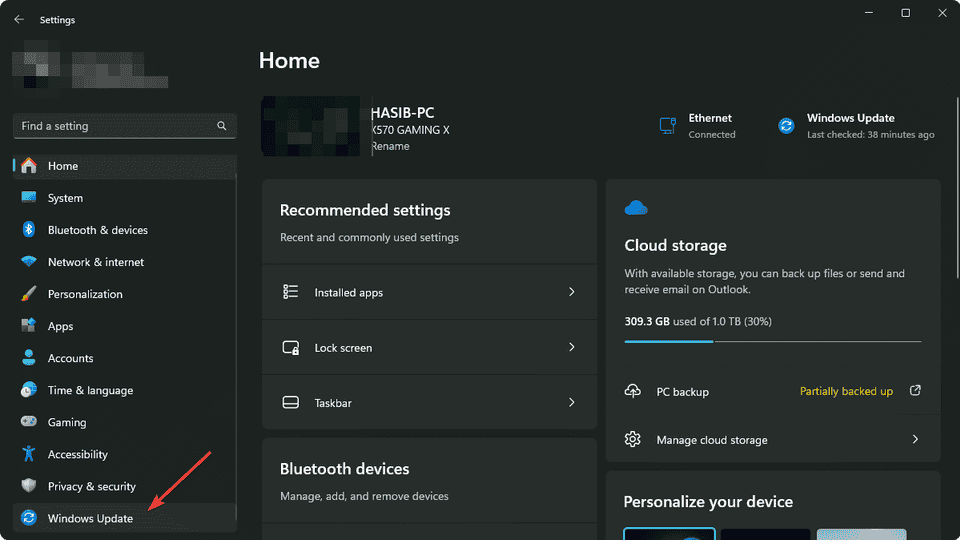Image resolution: width=960 pixels, height=540 pixels.
Task: Maximize the Settings window
Action: click(906, 13)
